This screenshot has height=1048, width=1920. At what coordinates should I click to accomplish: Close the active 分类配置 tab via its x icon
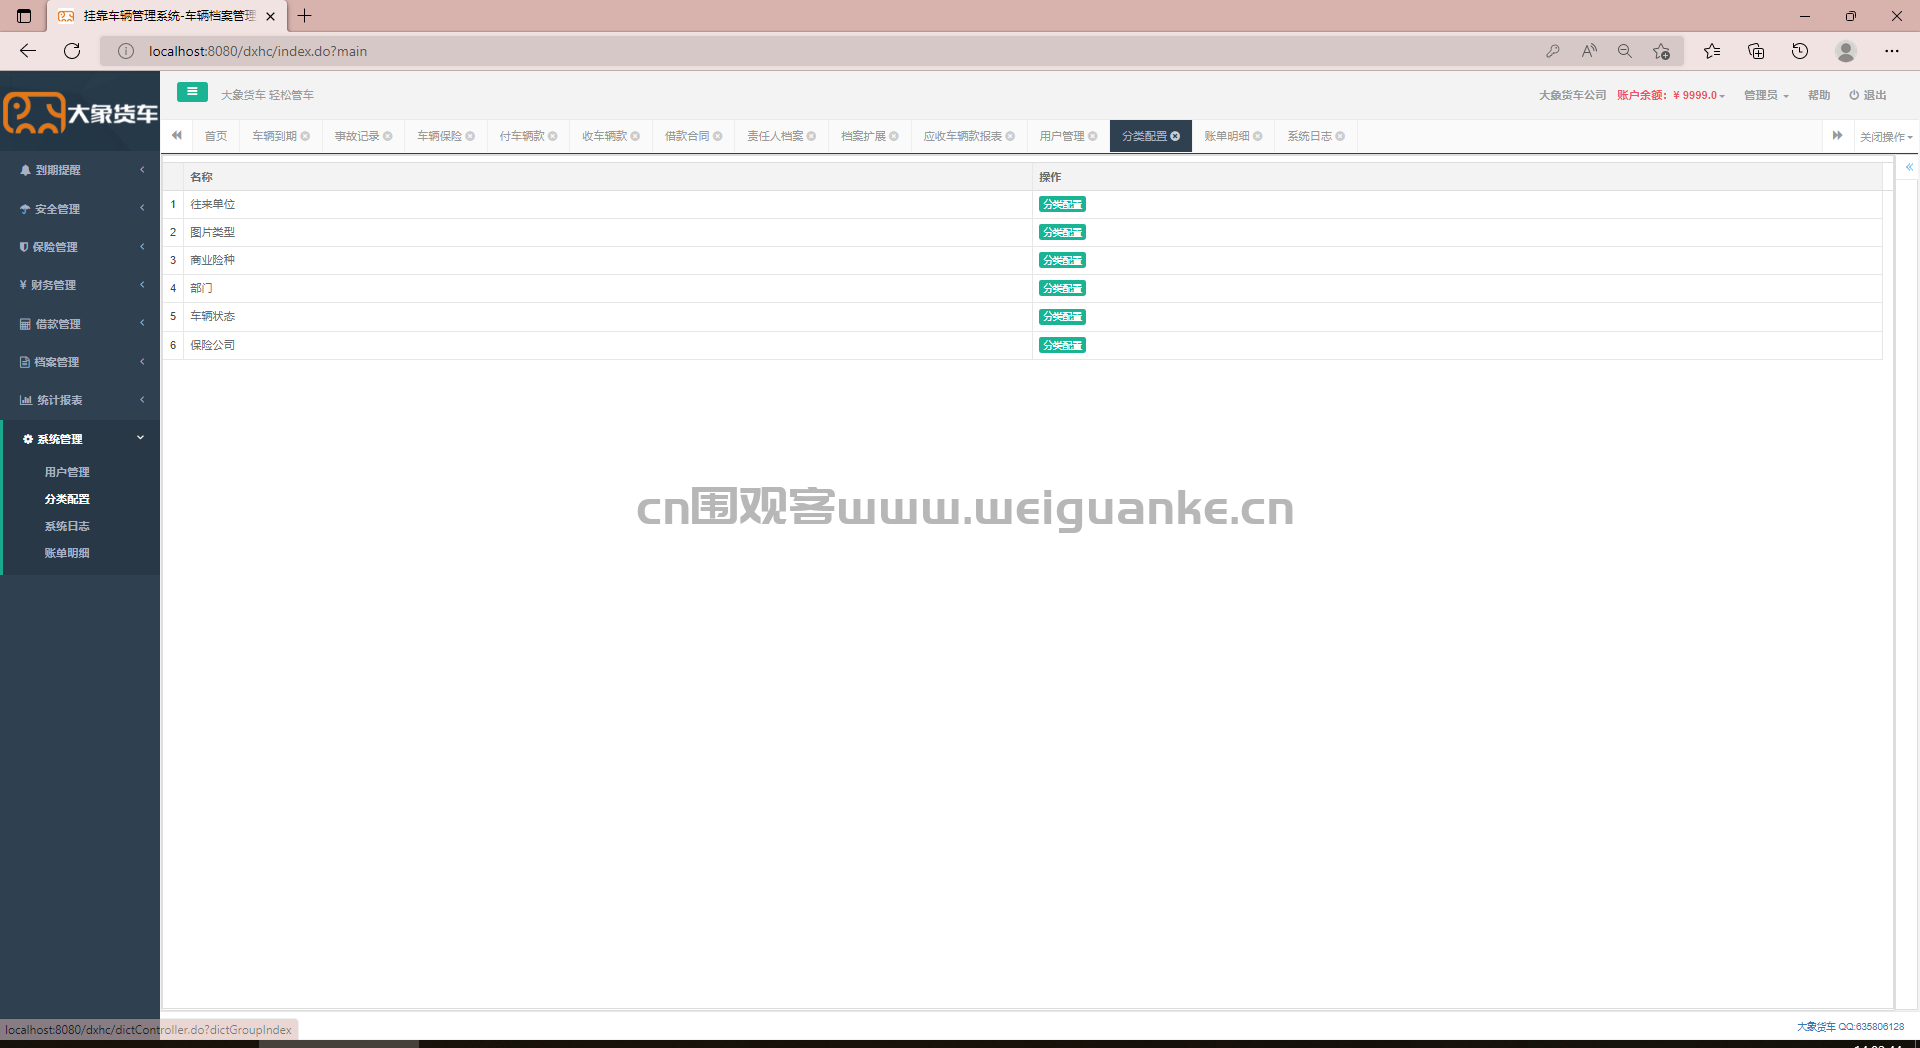pyautogui.click(x=1175, y=136)
